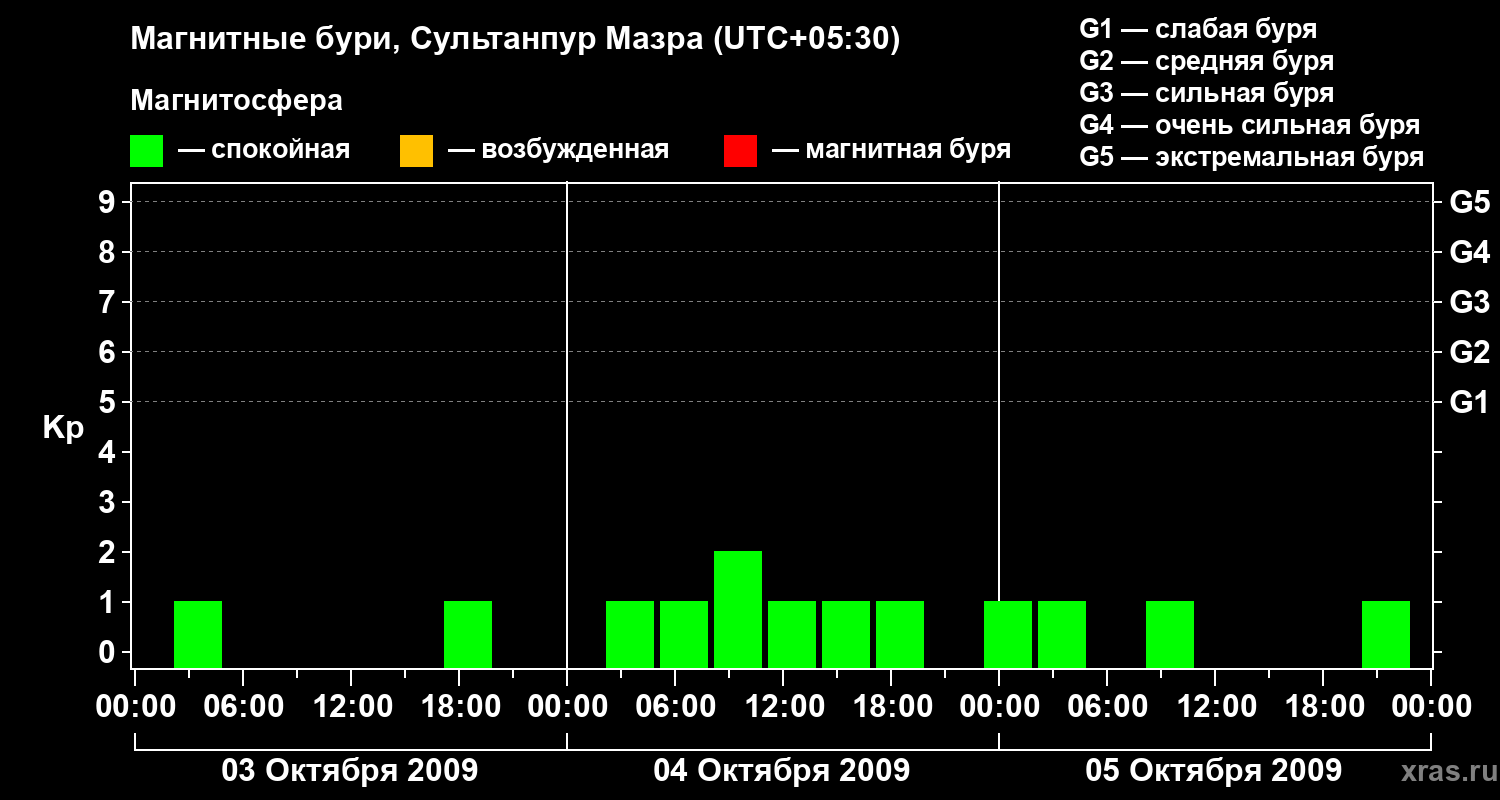Select the last bar near 21:00 on 05 October
The image size is (1500, 800).
pos(1386,634)
